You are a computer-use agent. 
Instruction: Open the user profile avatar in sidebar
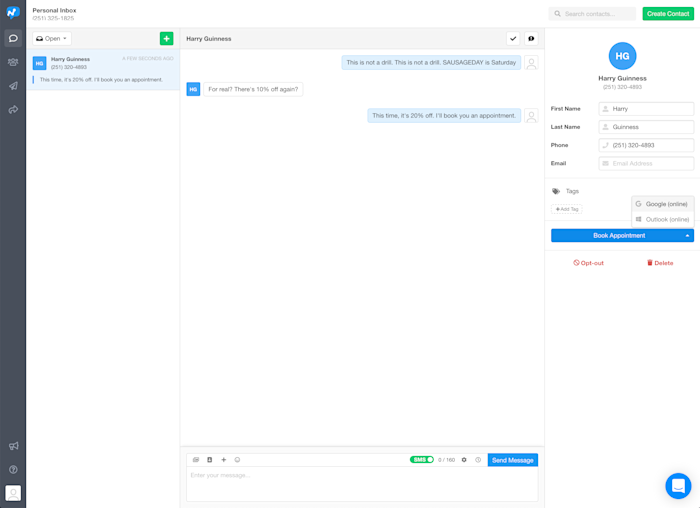click(13, 493)
